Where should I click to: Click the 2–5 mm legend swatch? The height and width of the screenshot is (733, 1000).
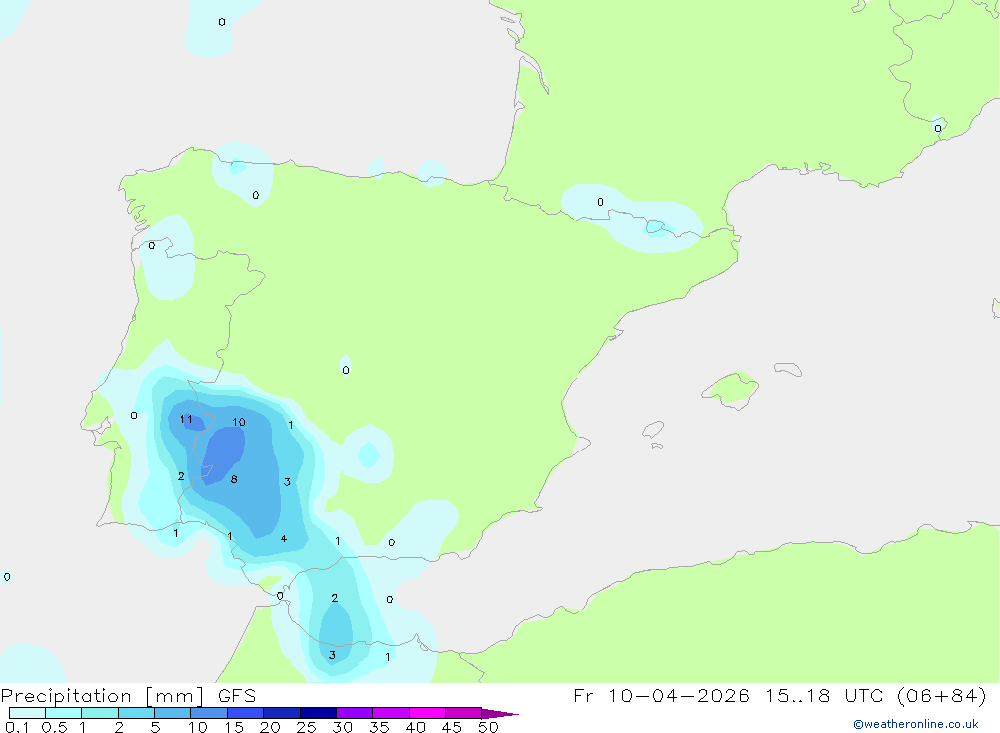tap(136, 713)
